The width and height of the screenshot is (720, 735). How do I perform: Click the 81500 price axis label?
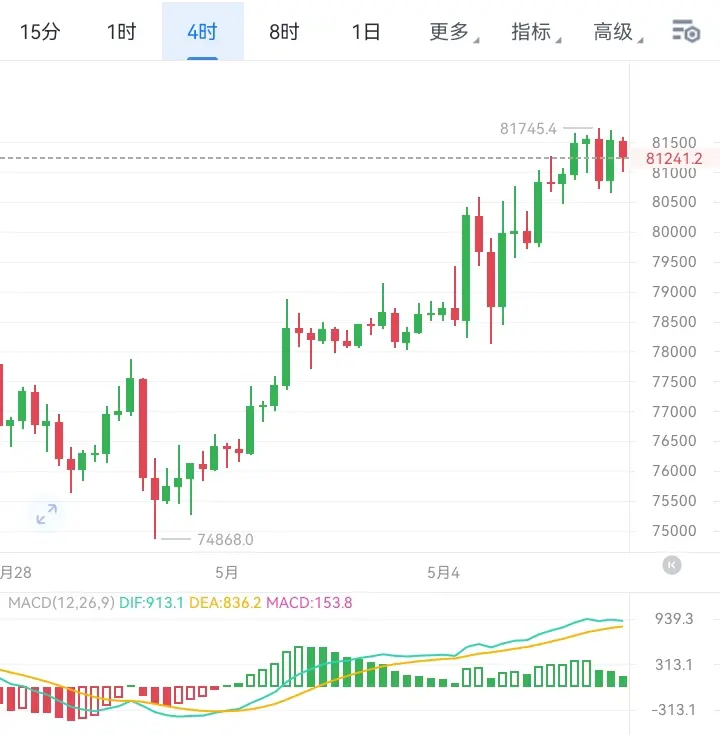674,142
